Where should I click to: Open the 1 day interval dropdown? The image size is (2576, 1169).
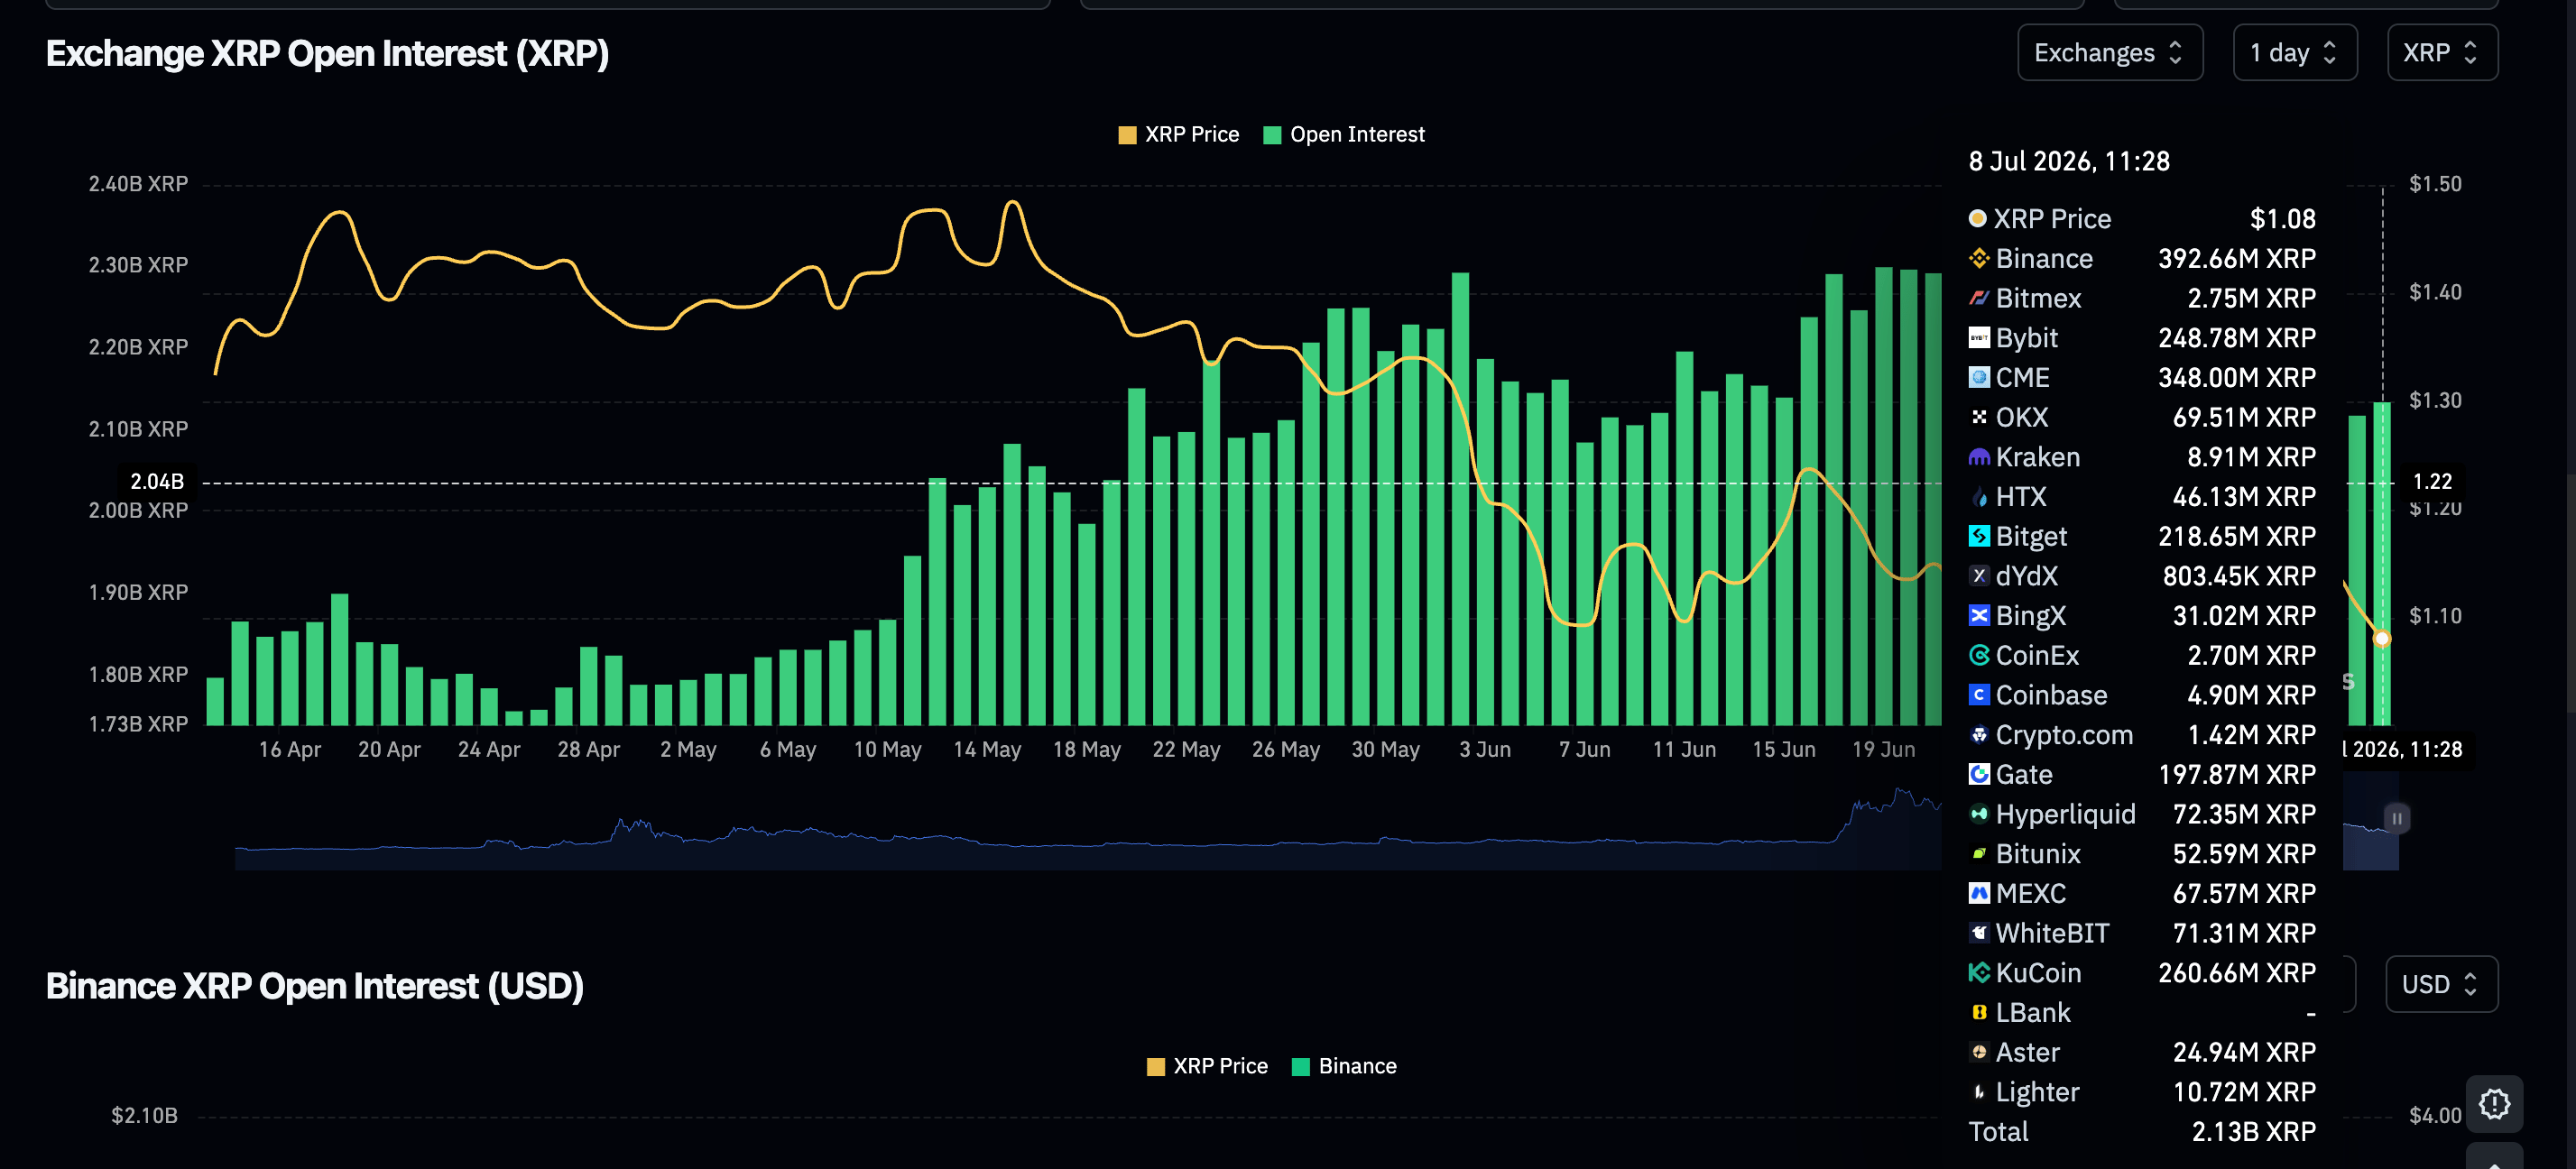pyautogui.click(x=2294, y=53)
